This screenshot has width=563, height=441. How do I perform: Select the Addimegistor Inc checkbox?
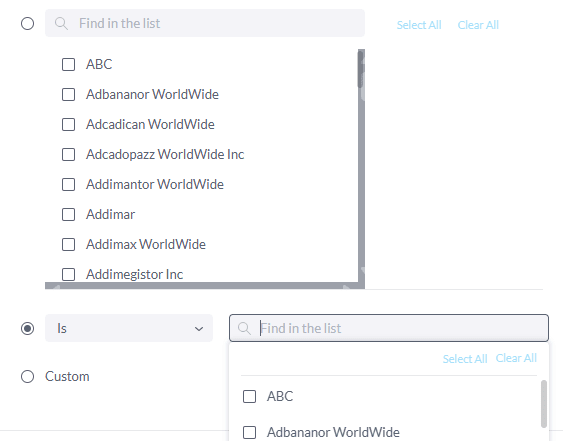click(68, 275)
